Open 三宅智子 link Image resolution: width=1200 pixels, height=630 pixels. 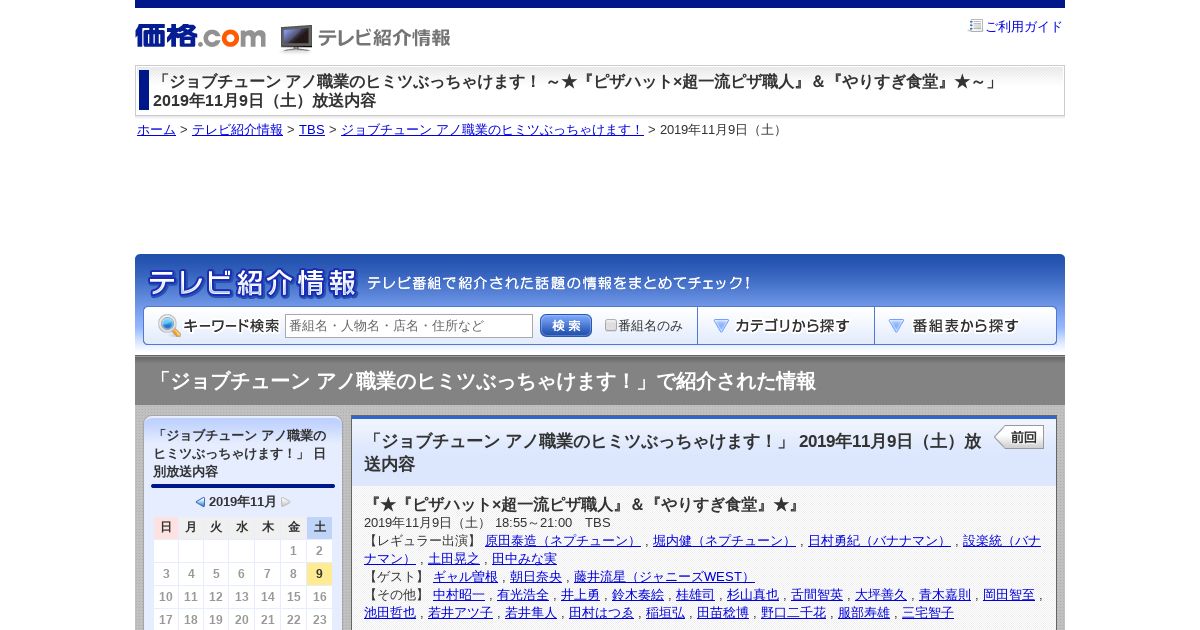928,613
